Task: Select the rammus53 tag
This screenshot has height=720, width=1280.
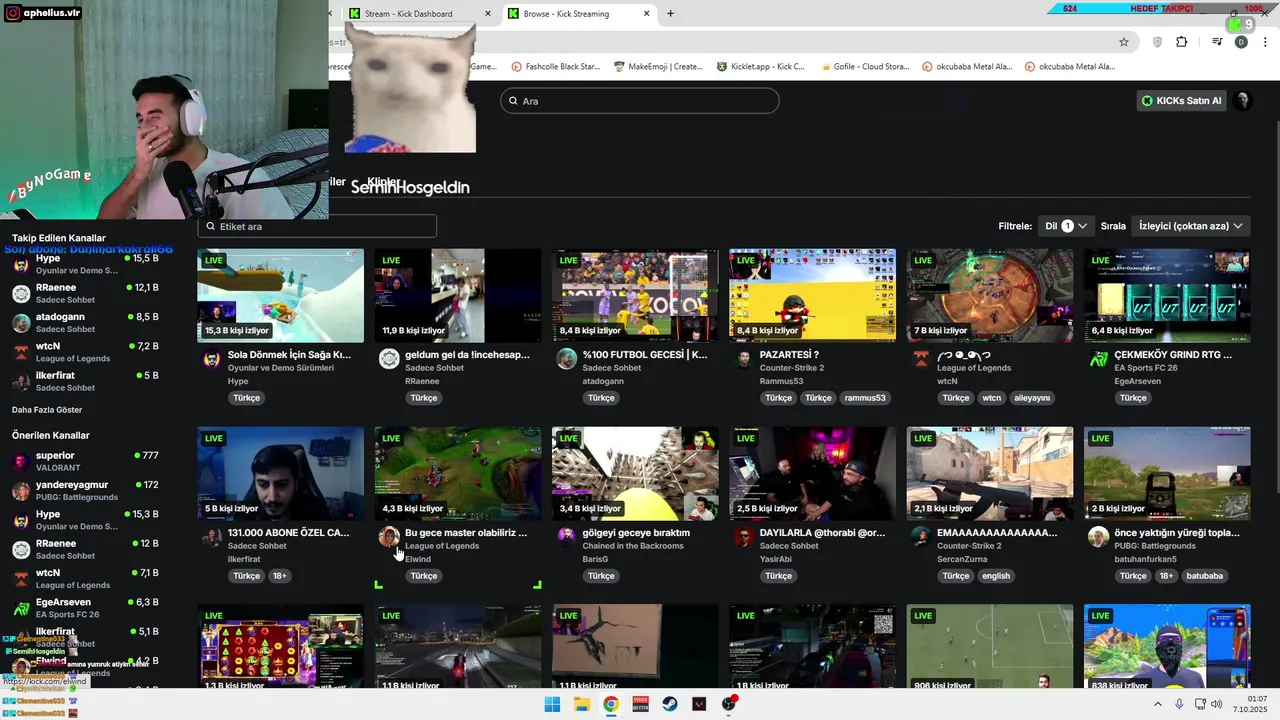Action: tap(865, 398)
